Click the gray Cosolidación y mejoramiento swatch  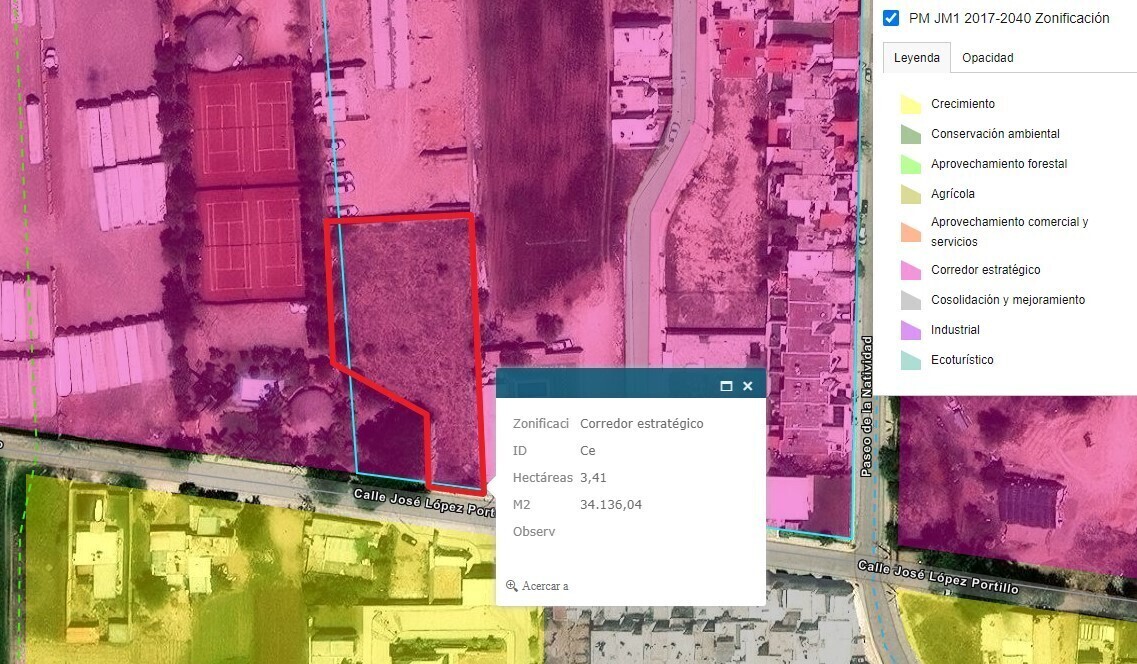[x=910, y=300]
